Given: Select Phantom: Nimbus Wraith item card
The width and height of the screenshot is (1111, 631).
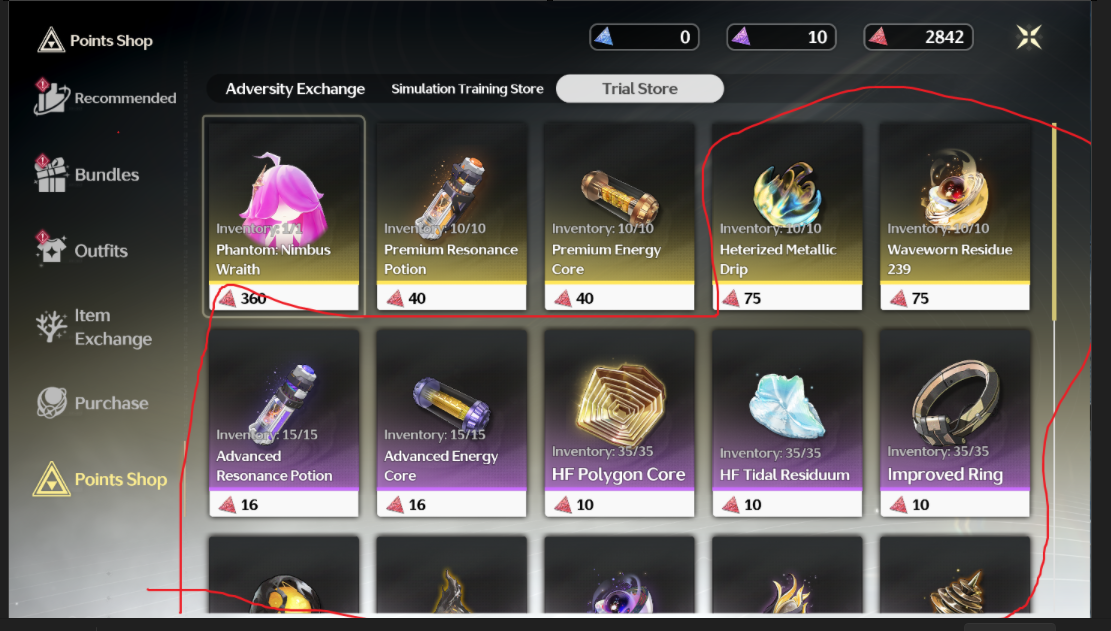Looking at the screenshot, I should coord(284,216).
